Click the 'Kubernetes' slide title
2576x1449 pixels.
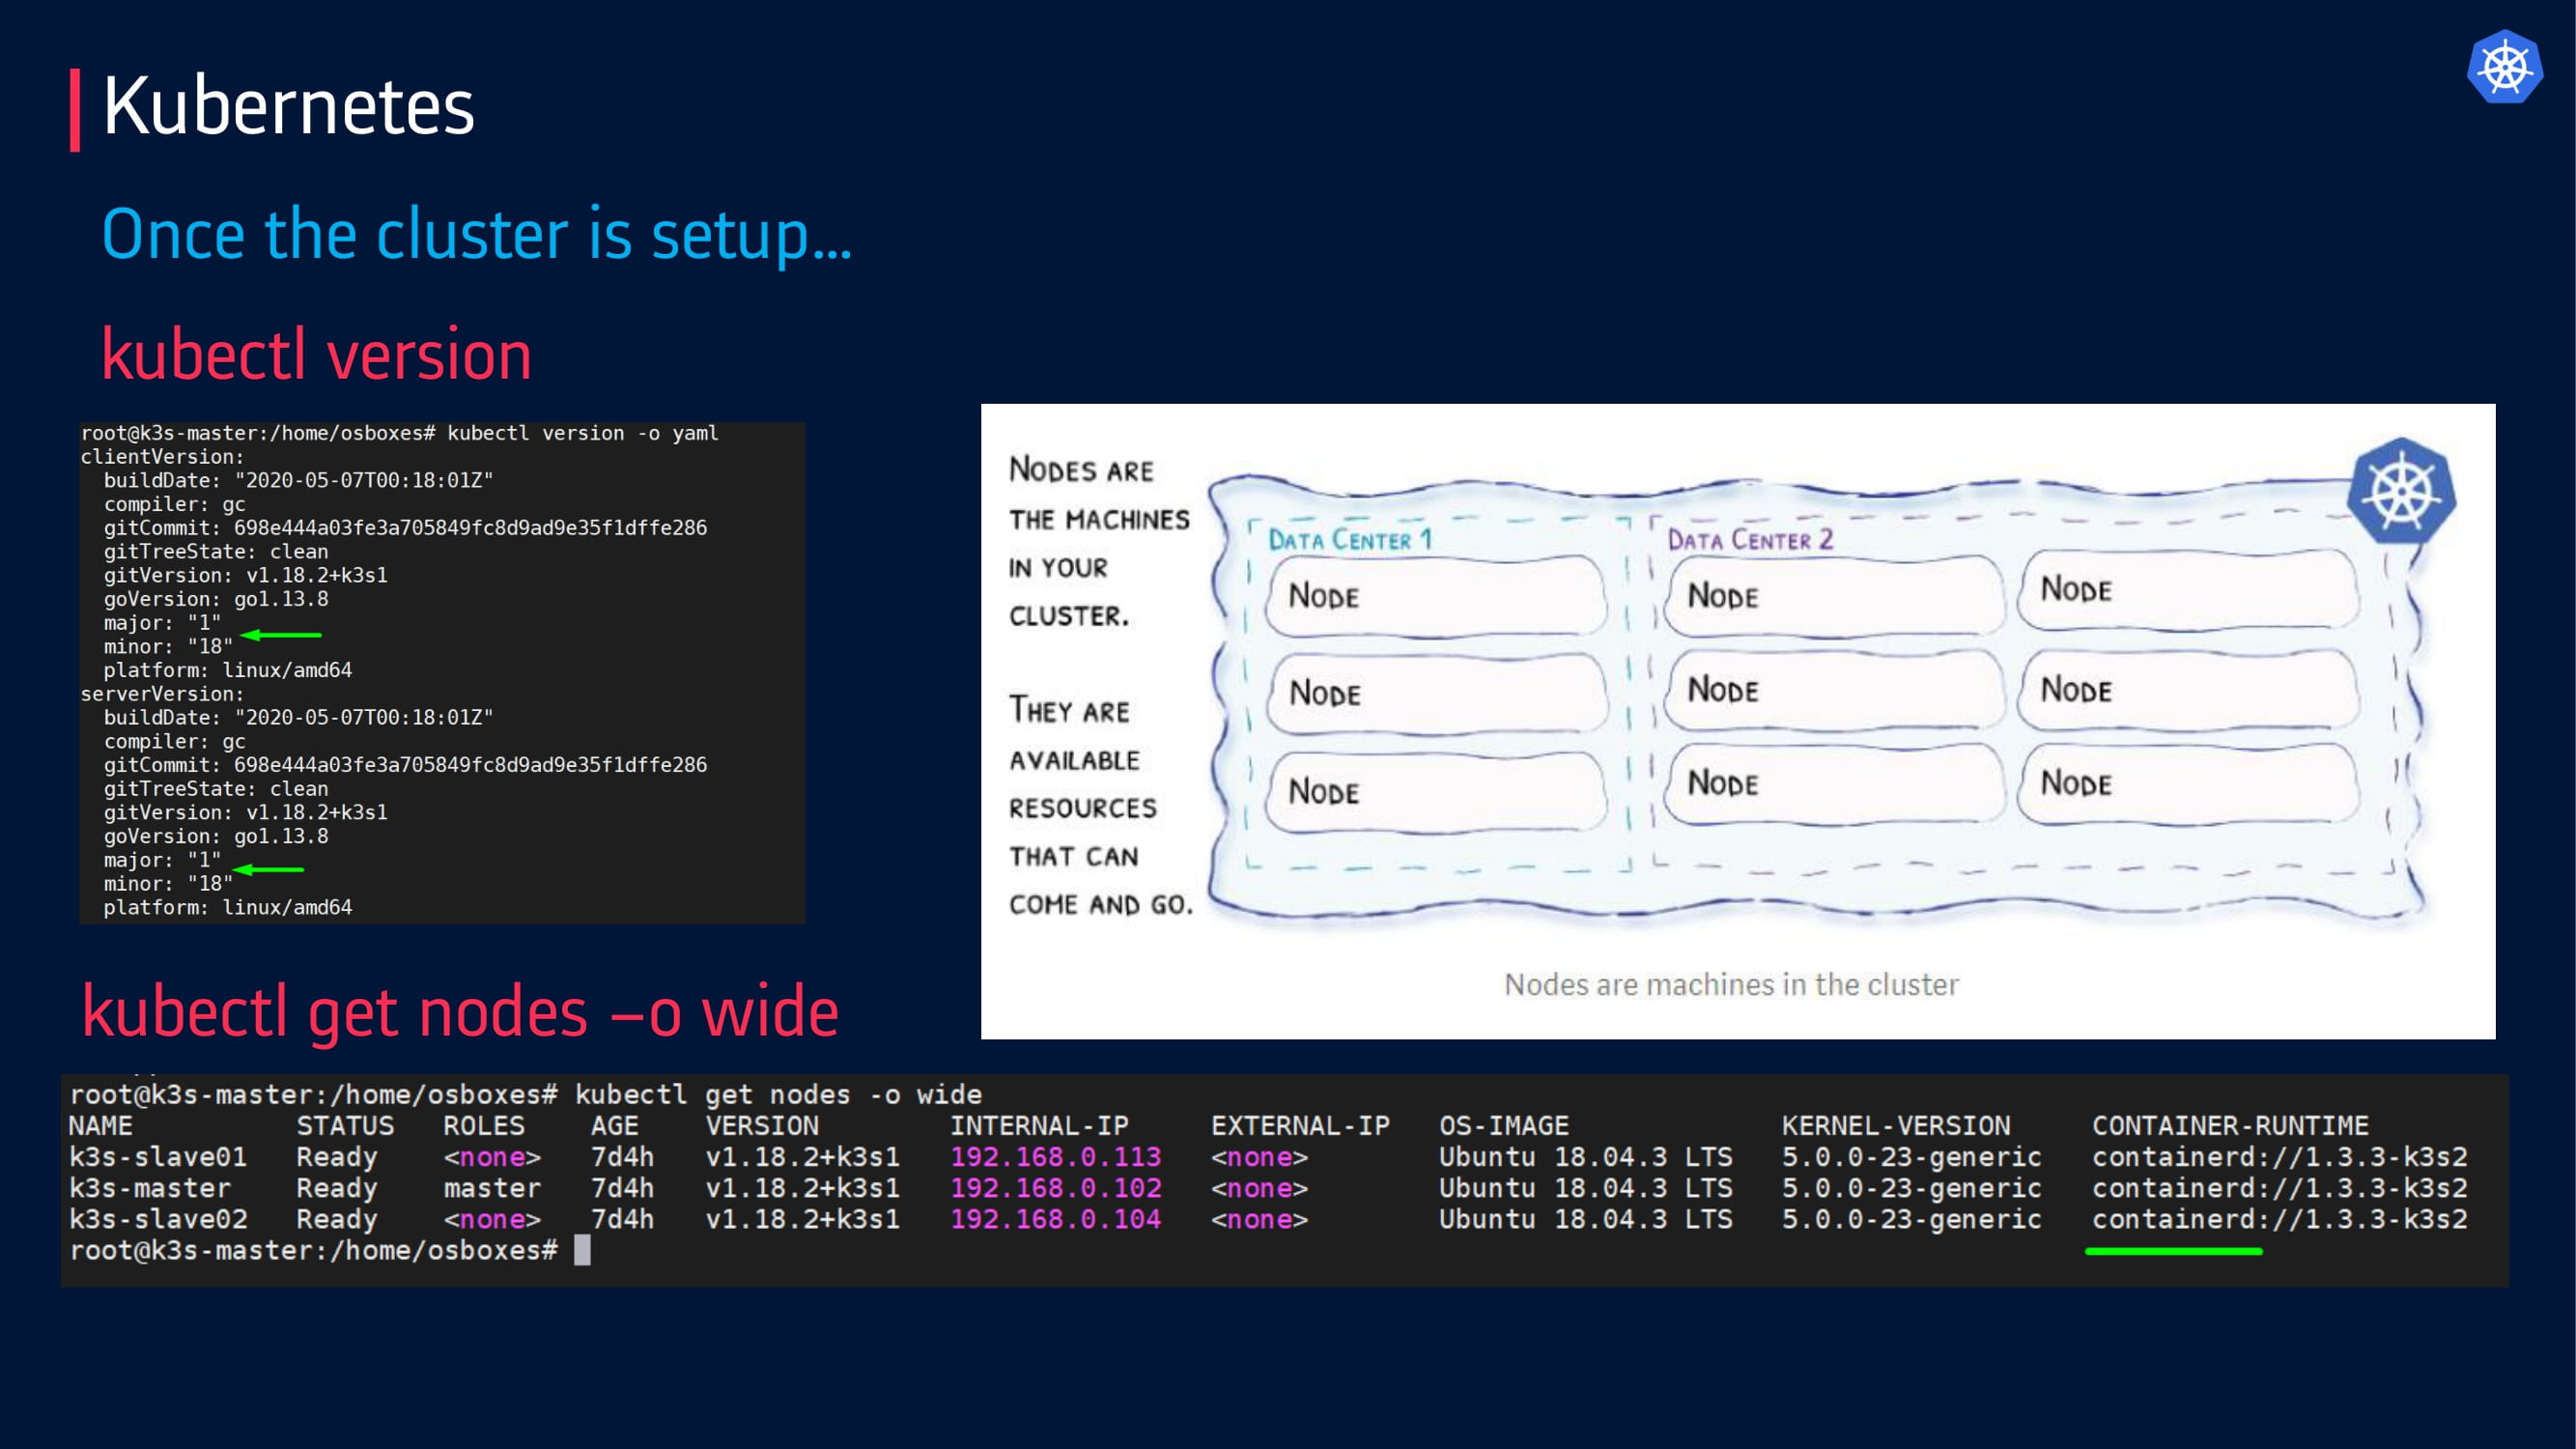point(288,106)
